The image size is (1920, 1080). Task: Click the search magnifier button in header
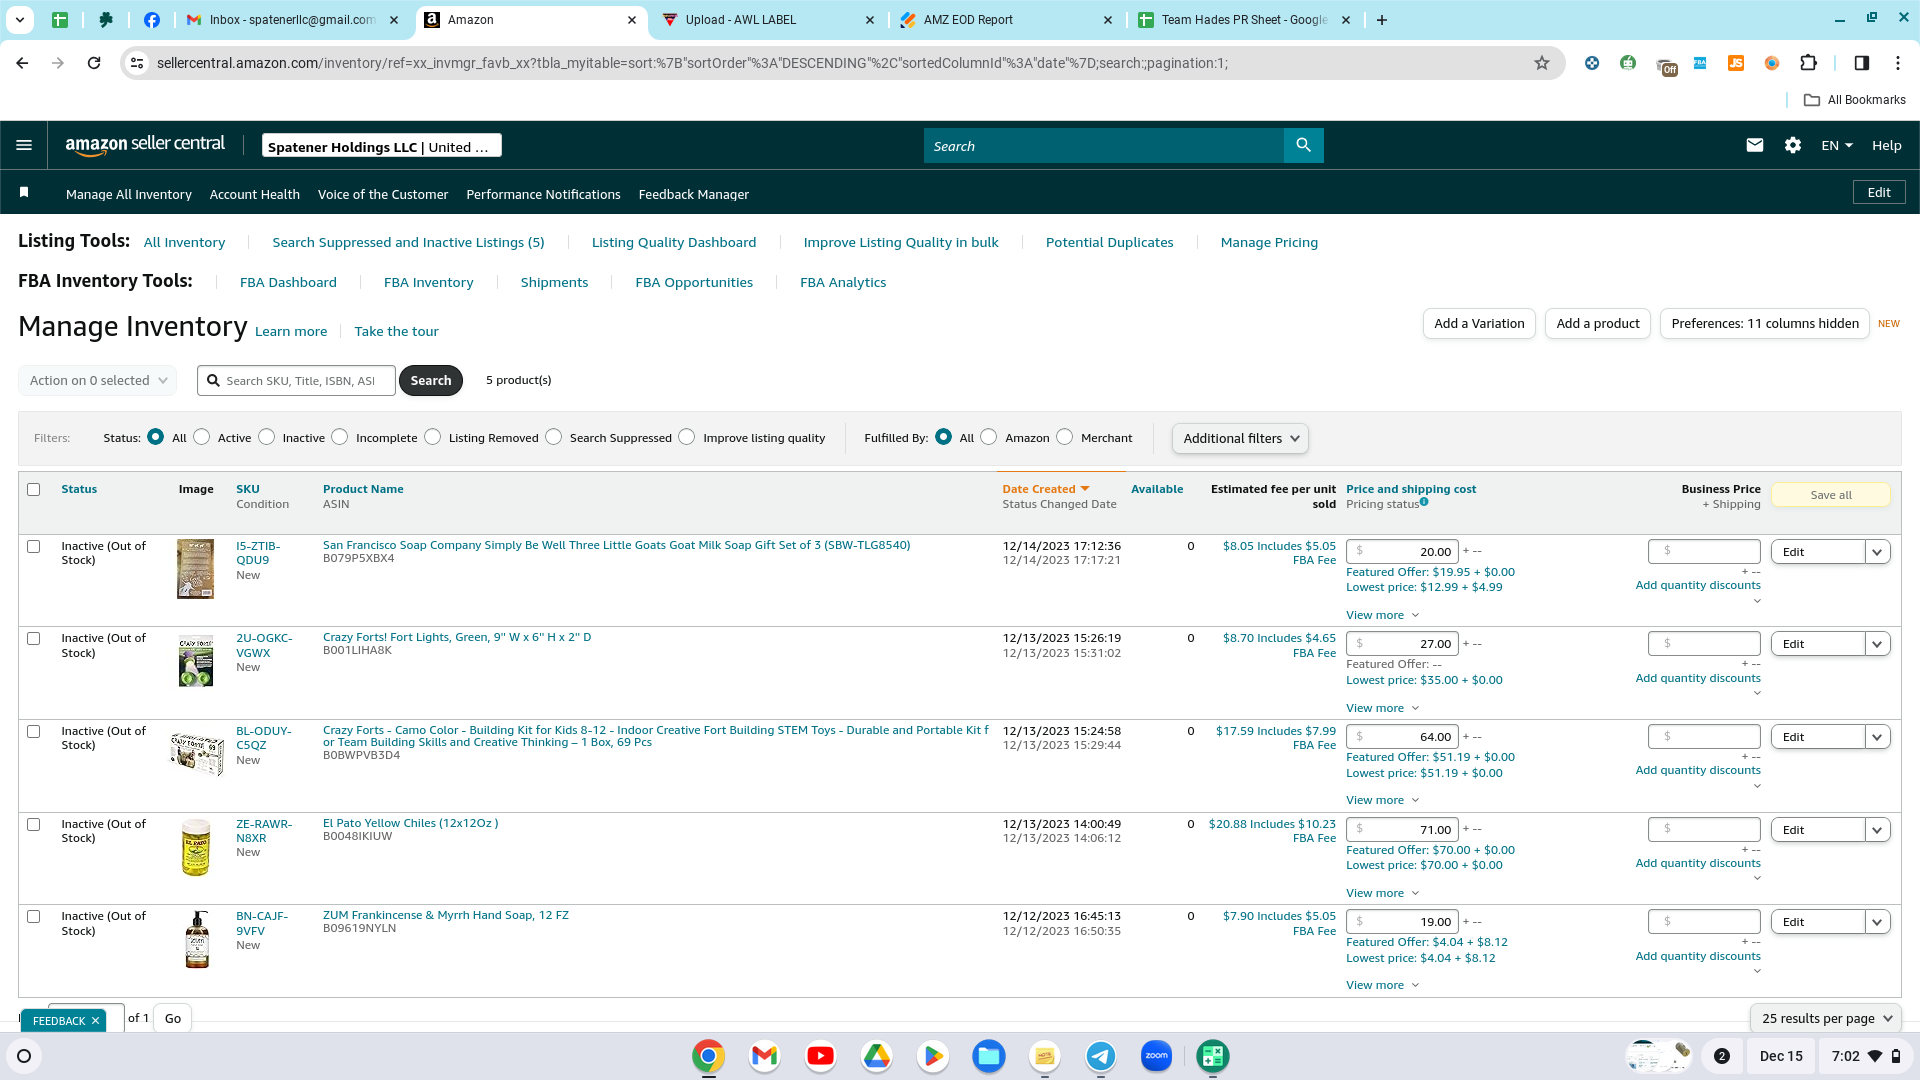point(1303,145)
